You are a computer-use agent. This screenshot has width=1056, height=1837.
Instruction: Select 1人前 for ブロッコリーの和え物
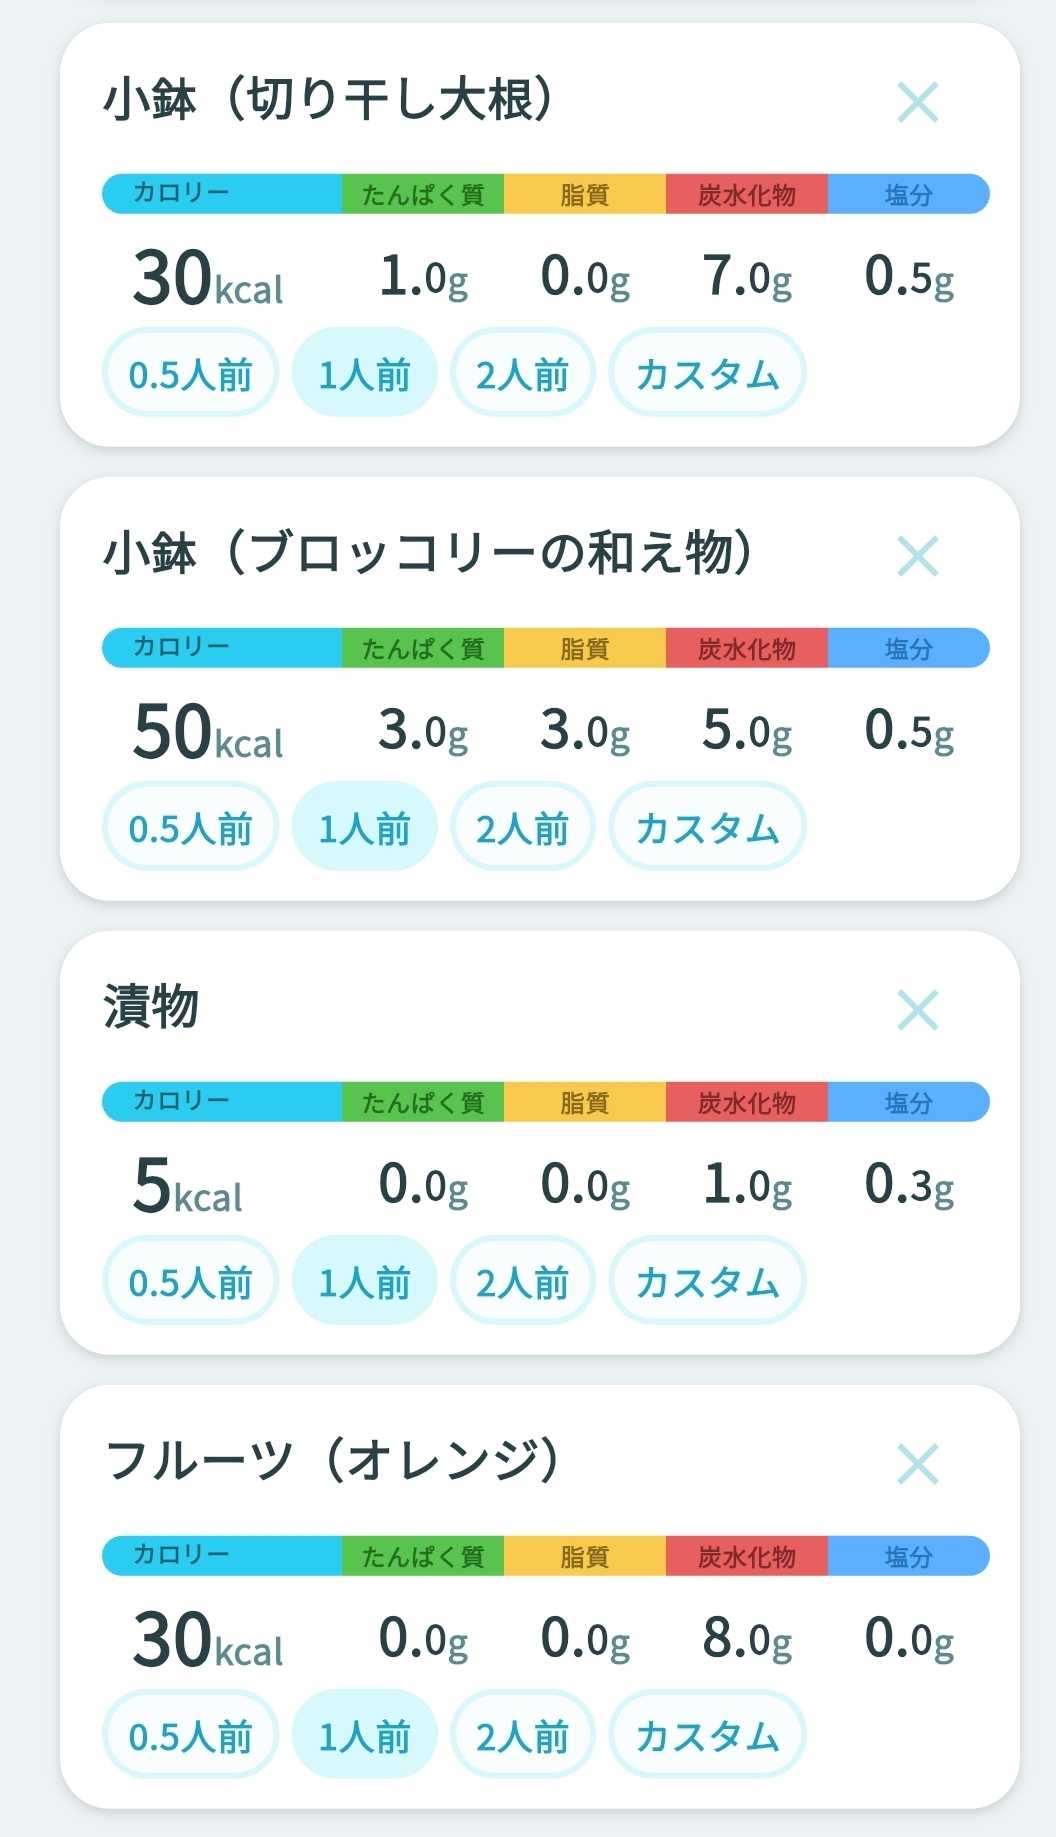coord(364,827)
